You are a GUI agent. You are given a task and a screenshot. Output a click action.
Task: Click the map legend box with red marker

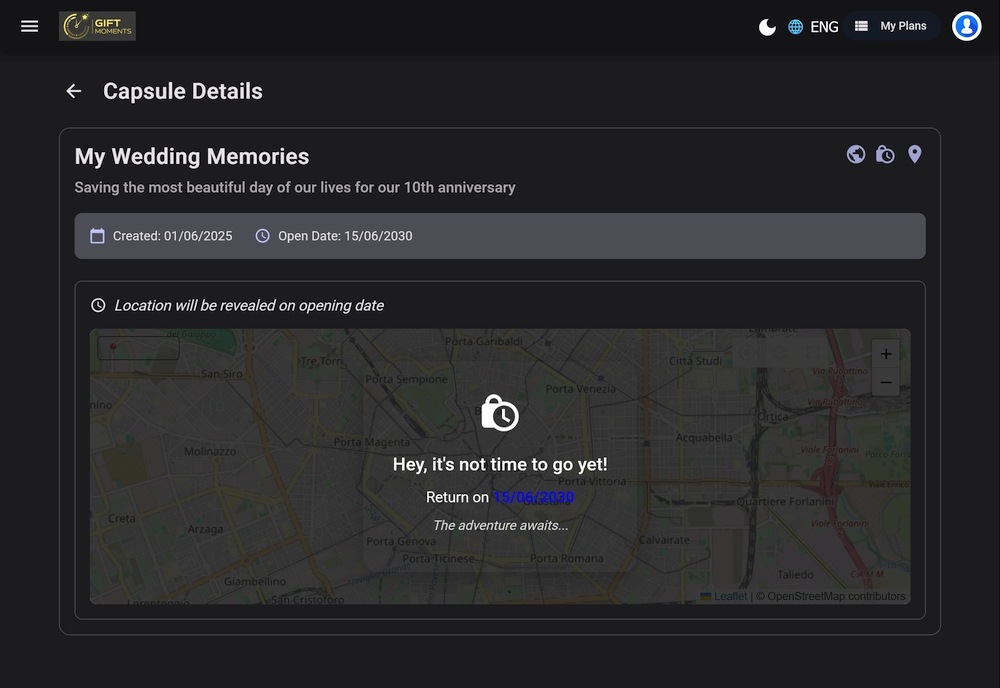coord(138,348)
